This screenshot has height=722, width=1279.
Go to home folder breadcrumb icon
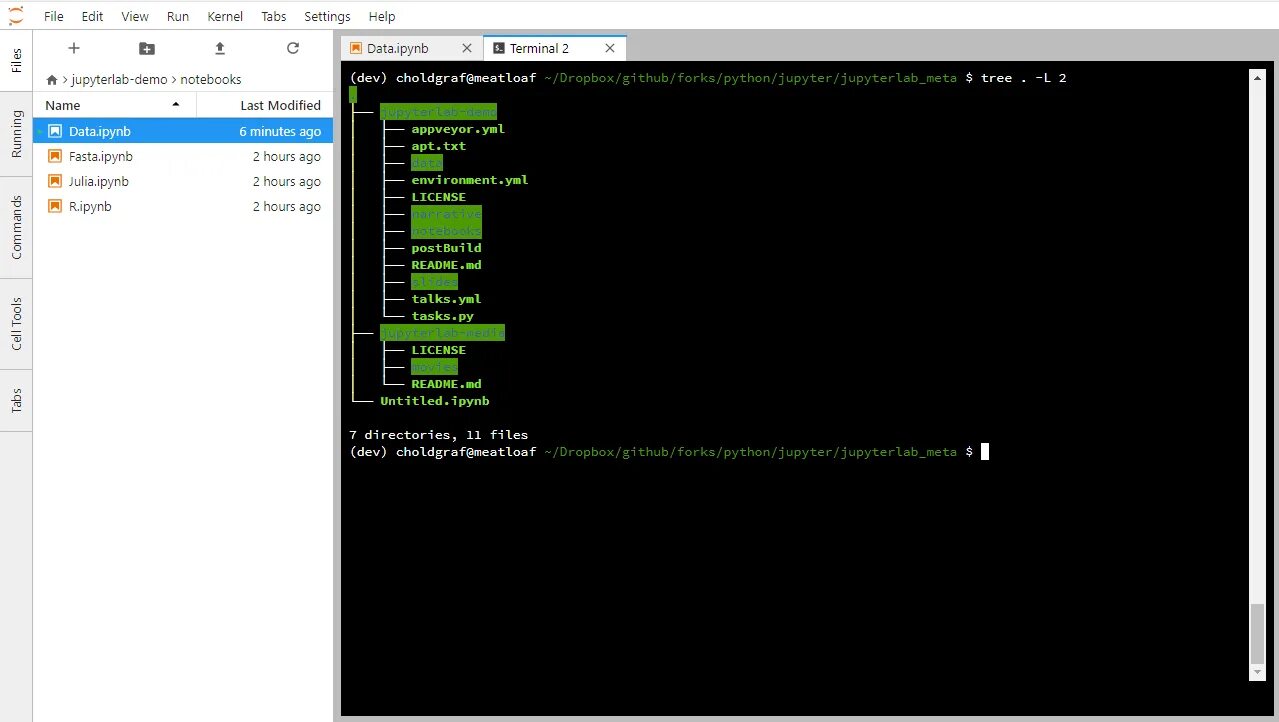[52, 79]
